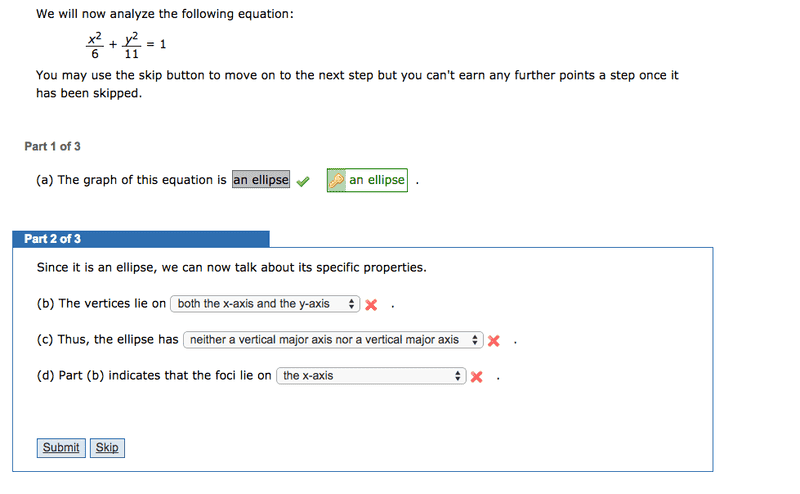The height and width of the screenshot is (494, 800).
Task: Click the green checkmark in part (a)
Action: 303,181
